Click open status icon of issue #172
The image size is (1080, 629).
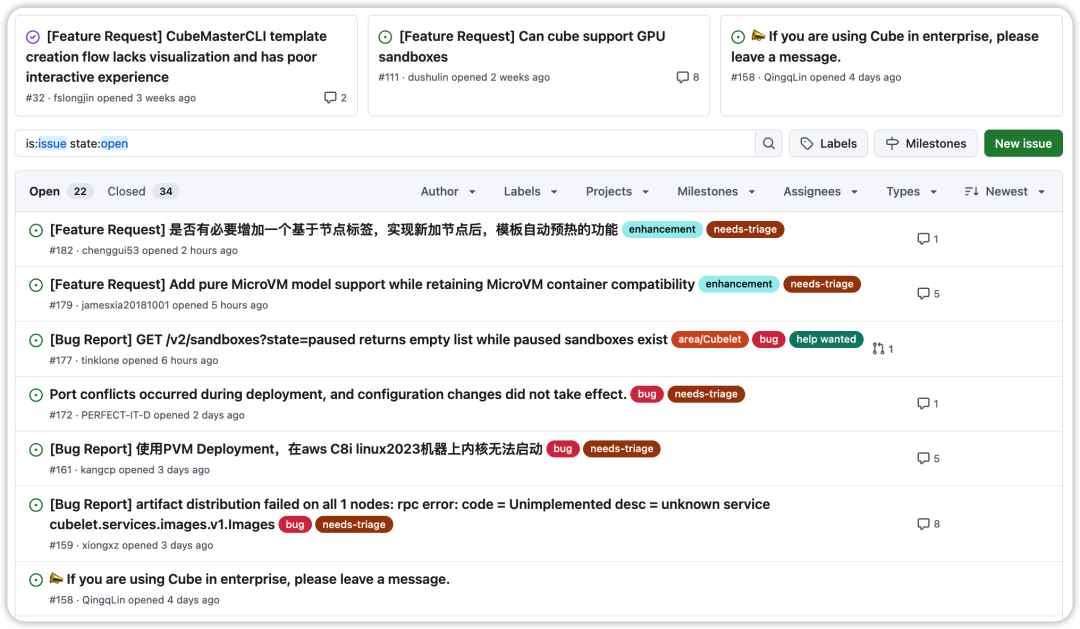point(36,395)
